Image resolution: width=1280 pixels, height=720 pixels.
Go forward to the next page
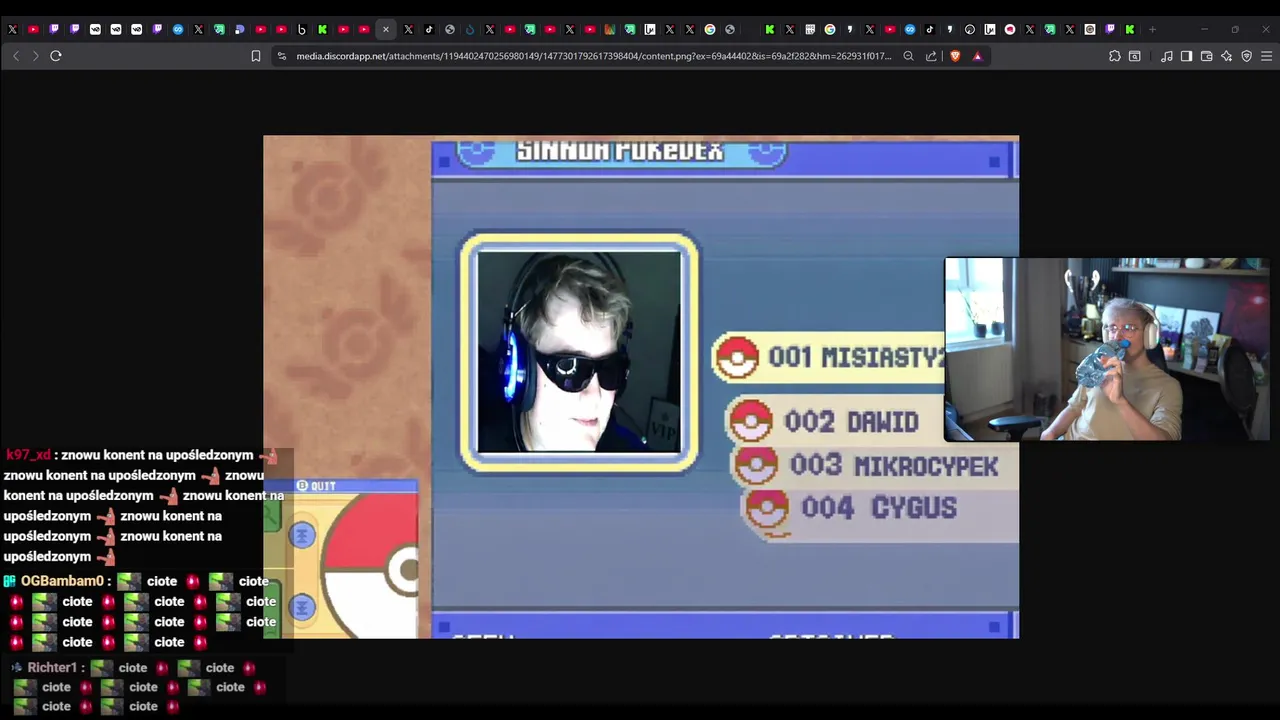tap(36, 56)
